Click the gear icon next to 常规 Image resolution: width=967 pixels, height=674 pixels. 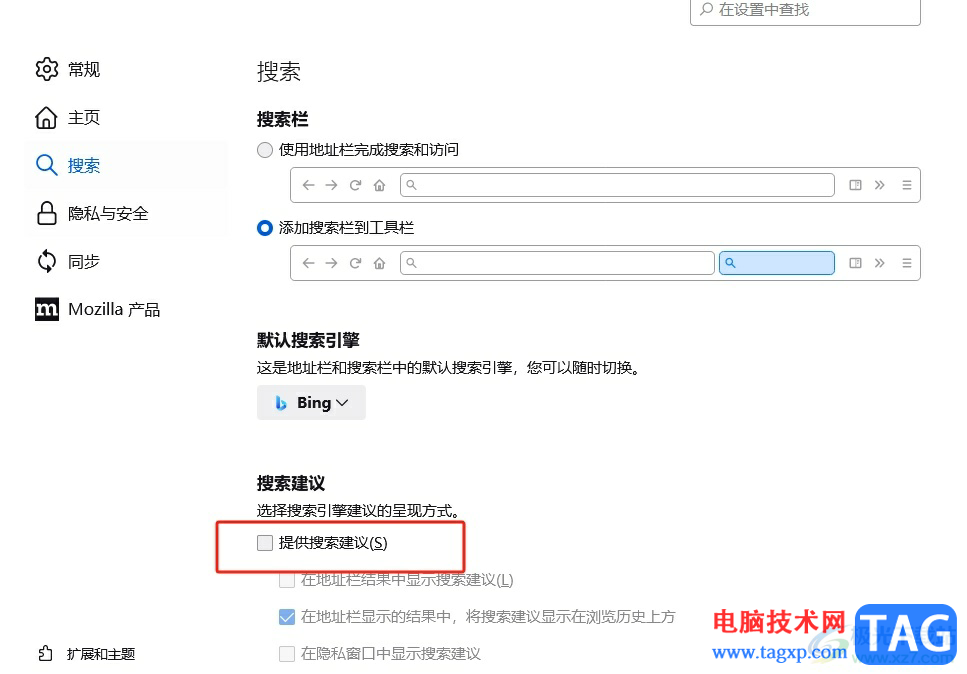46,69
